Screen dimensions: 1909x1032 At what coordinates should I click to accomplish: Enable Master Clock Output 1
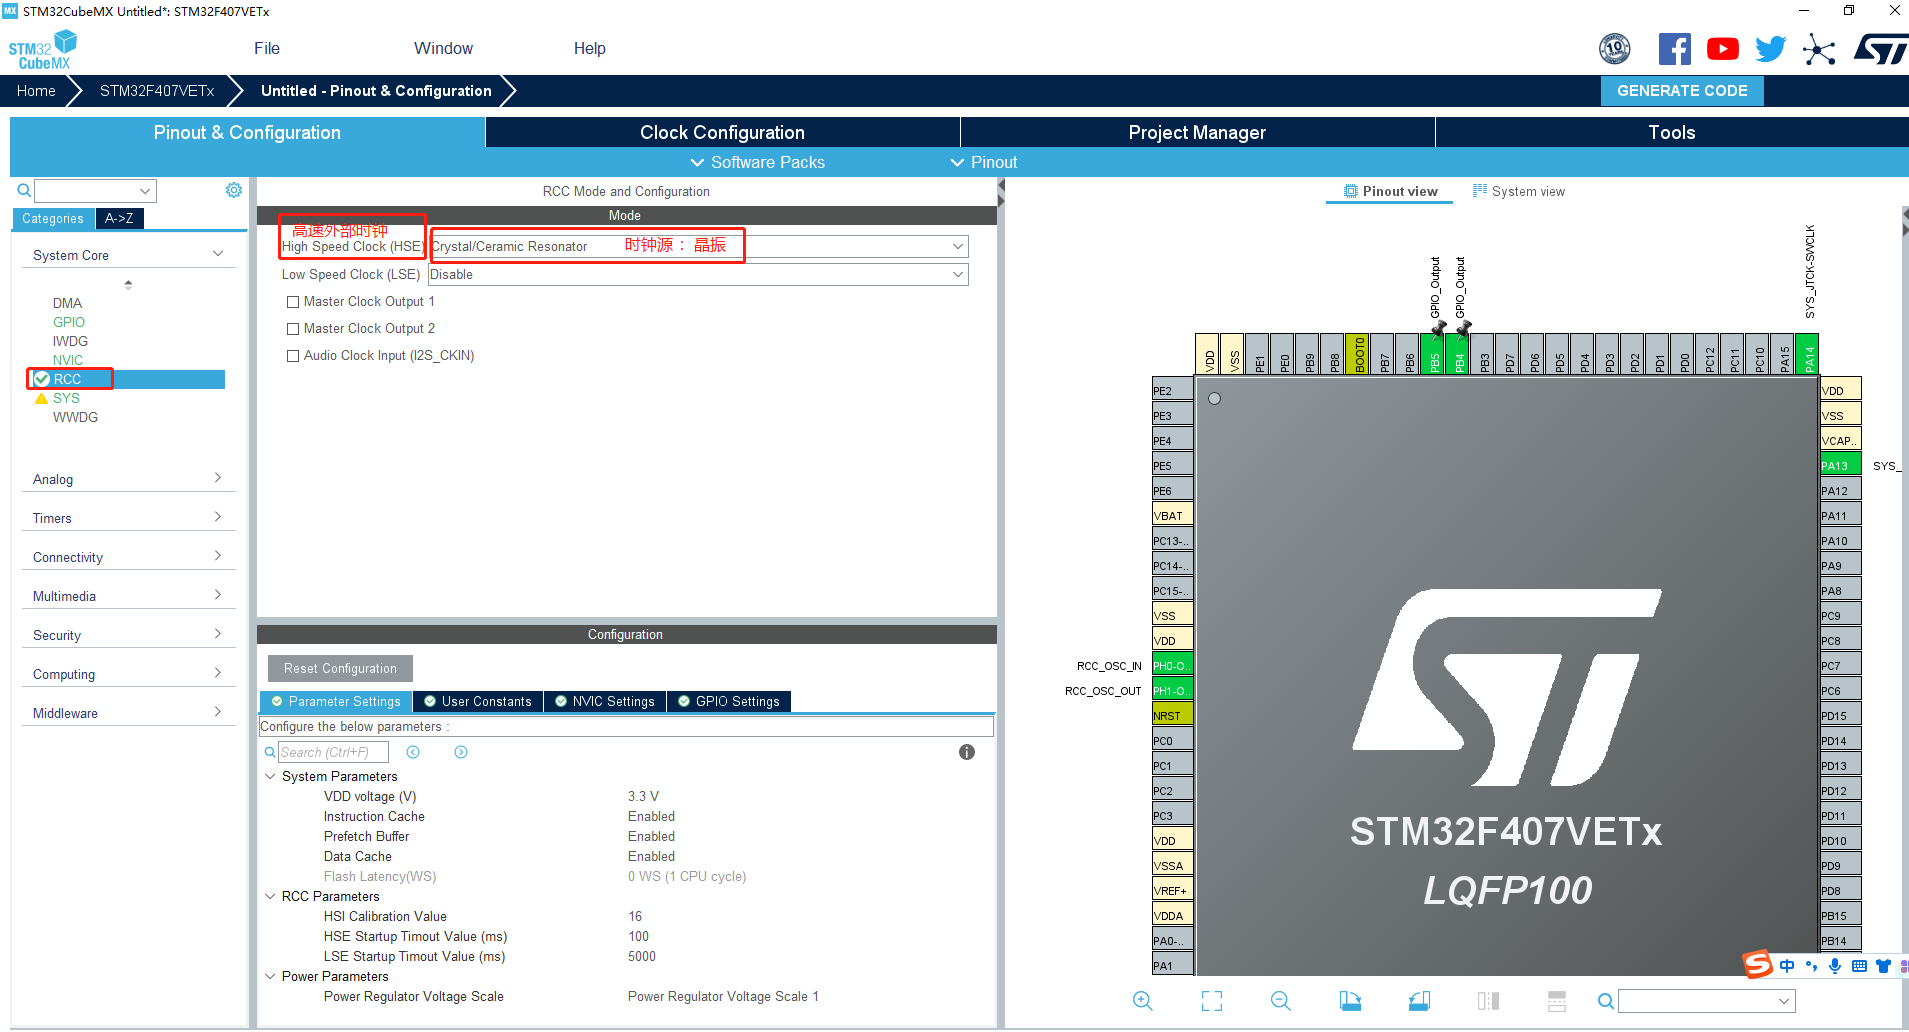tap(293, 301)
